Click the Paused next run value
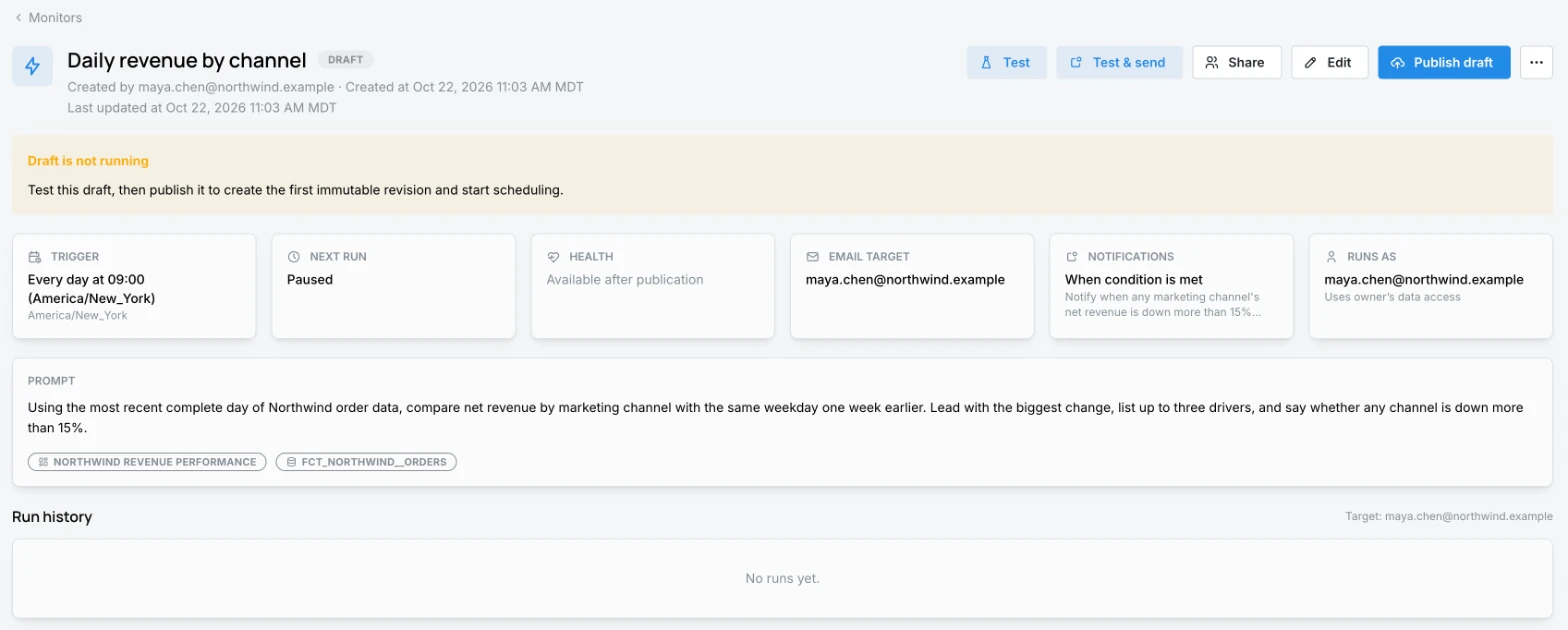1568x630 pixels. tap(310, 280)
